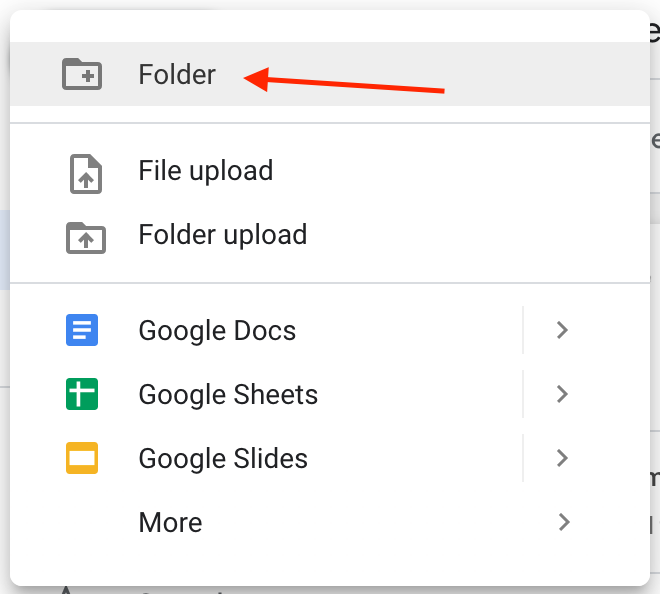The width and height of the screenshot is (660, 594).
Task: Click the yellow Google Slides icon
Action: [82, 458]
